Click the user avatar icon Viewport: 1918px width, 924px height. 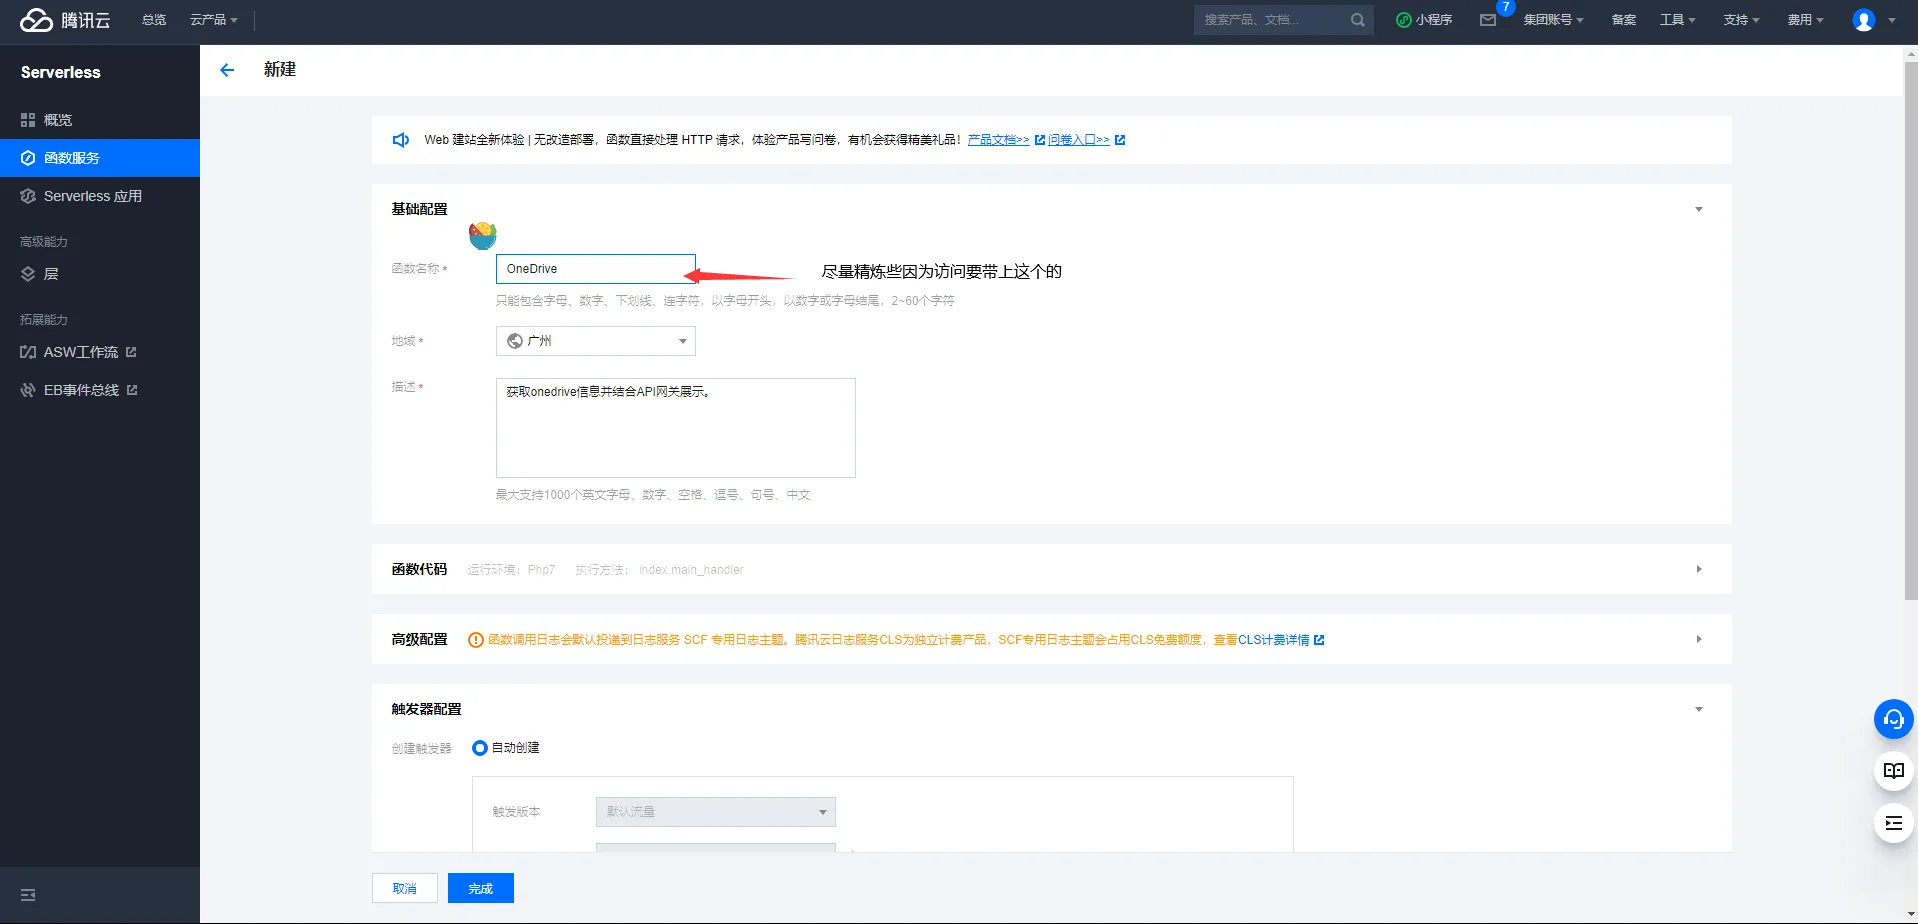(x=1863, y=20)
